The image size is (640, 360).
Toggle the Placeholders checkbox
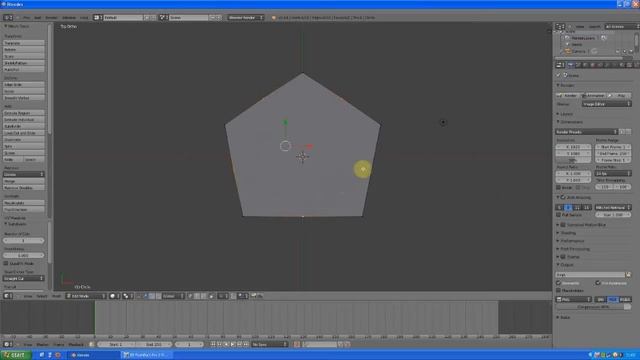pyautogui.click(x=558, y=291)
